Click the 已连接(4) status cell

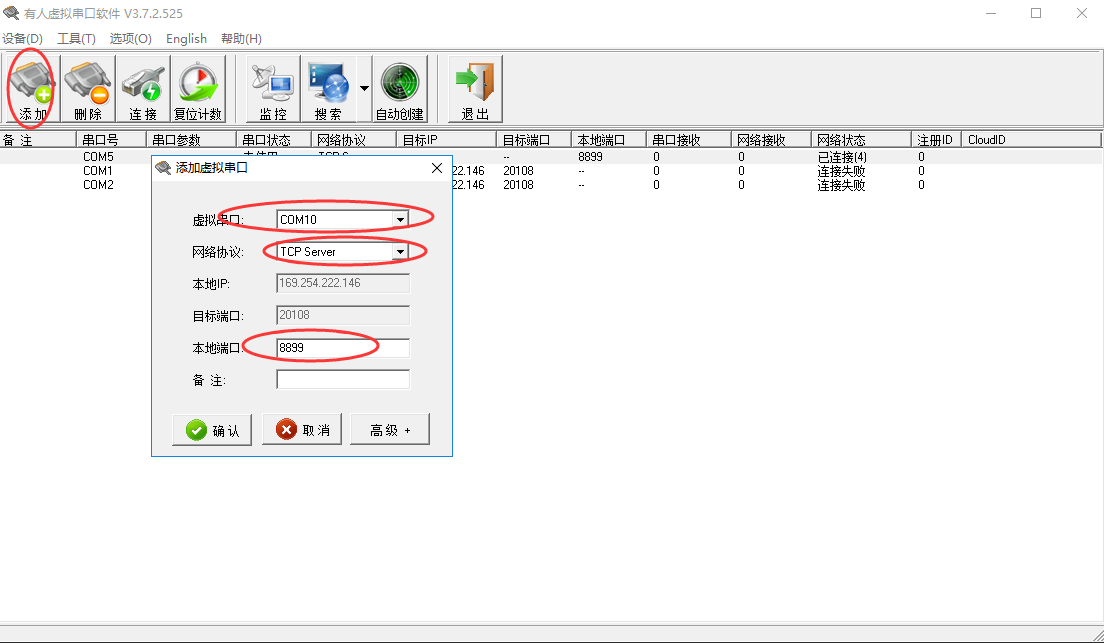click(x=841, y=157)
